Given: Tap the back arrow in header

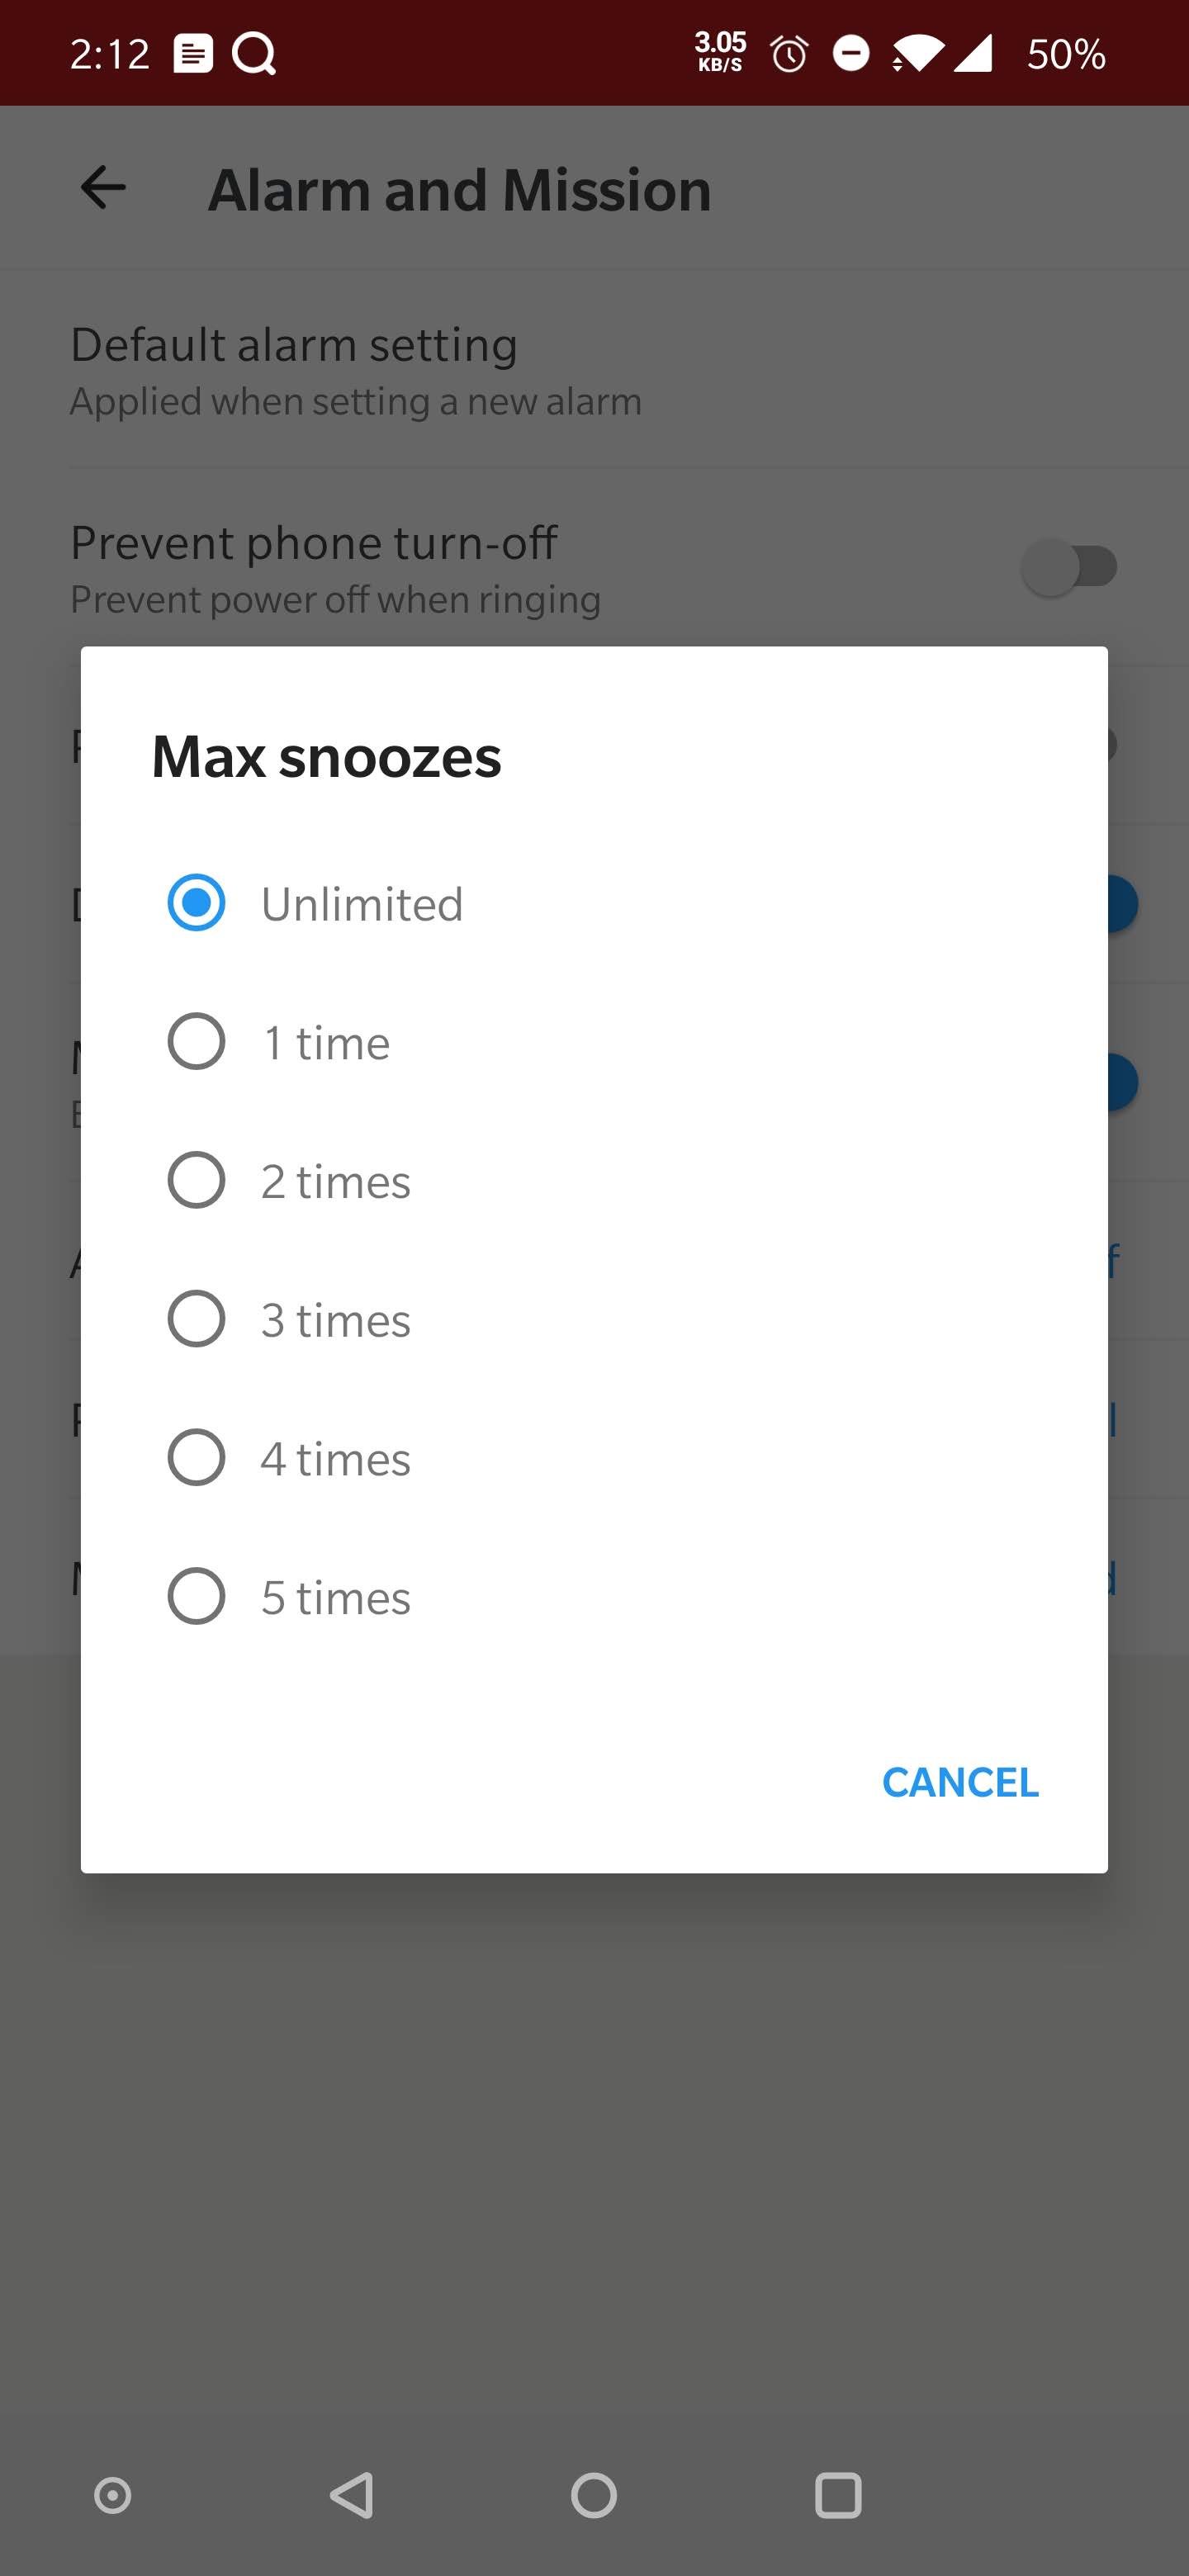Looking at the screenshot, I should click(103, 188).
